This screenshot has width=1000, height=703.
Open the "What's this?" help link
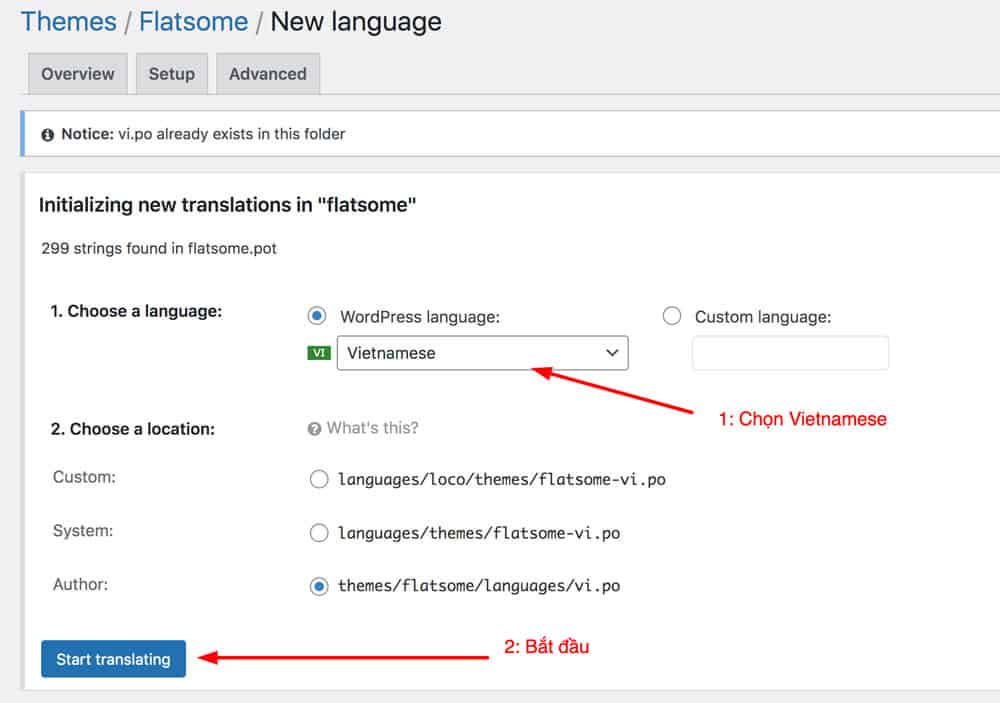(x=372, y=428)
